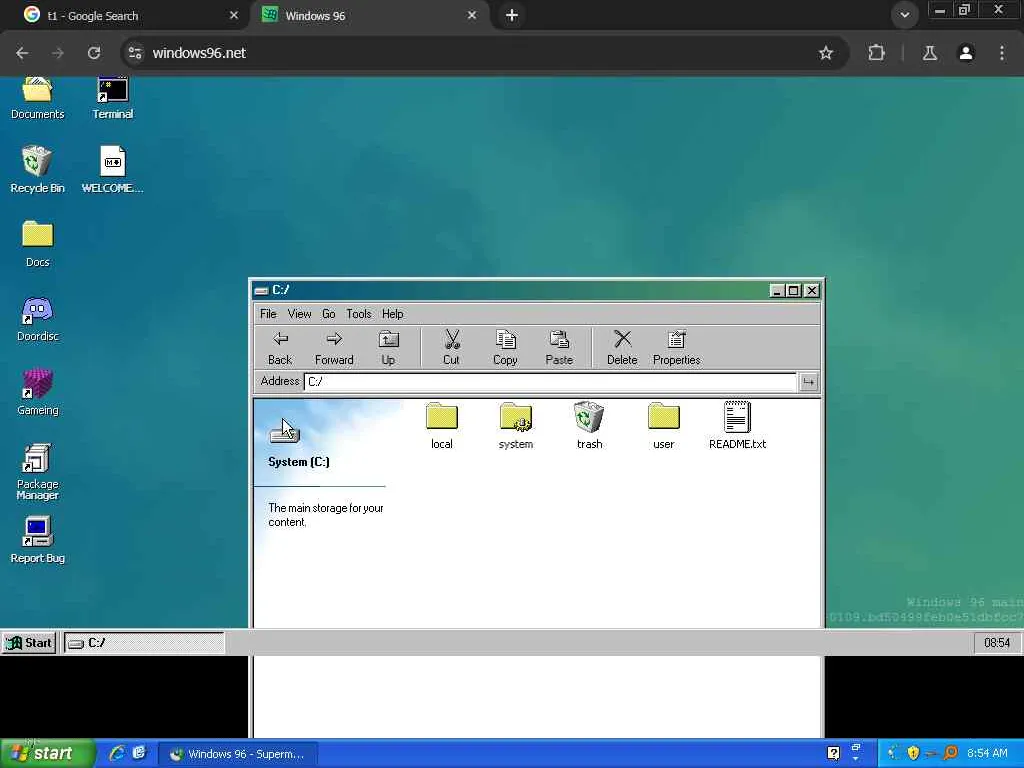Open the Report Bug shortcut
1024x768 pixels.
[37, 539]
